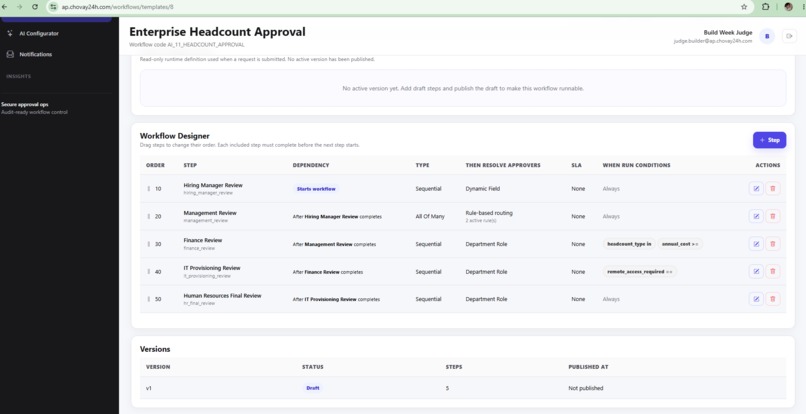This screenshot has width=806, height=414.
Task: Delete the IT Provisioning Review step
Action: coord(773,272)
